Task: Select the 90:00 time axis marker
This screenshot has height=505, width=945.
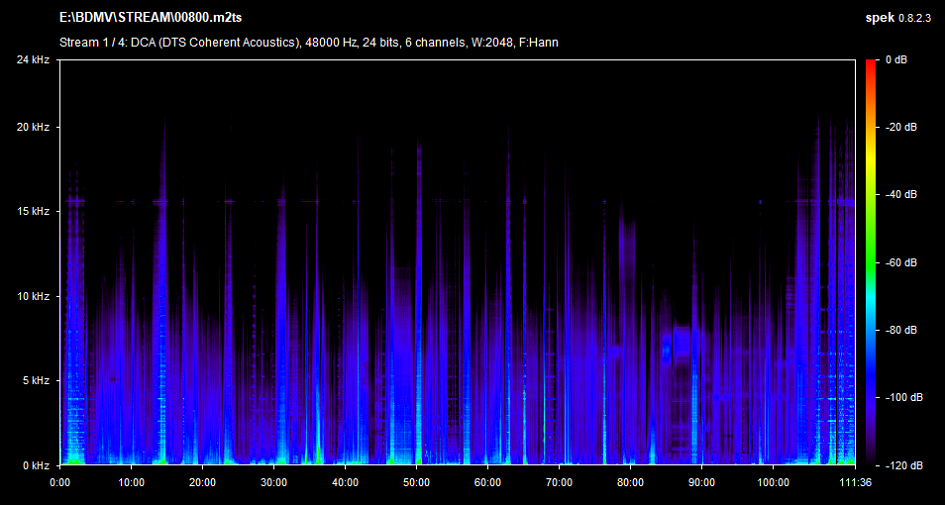Action: pos(702,482)
